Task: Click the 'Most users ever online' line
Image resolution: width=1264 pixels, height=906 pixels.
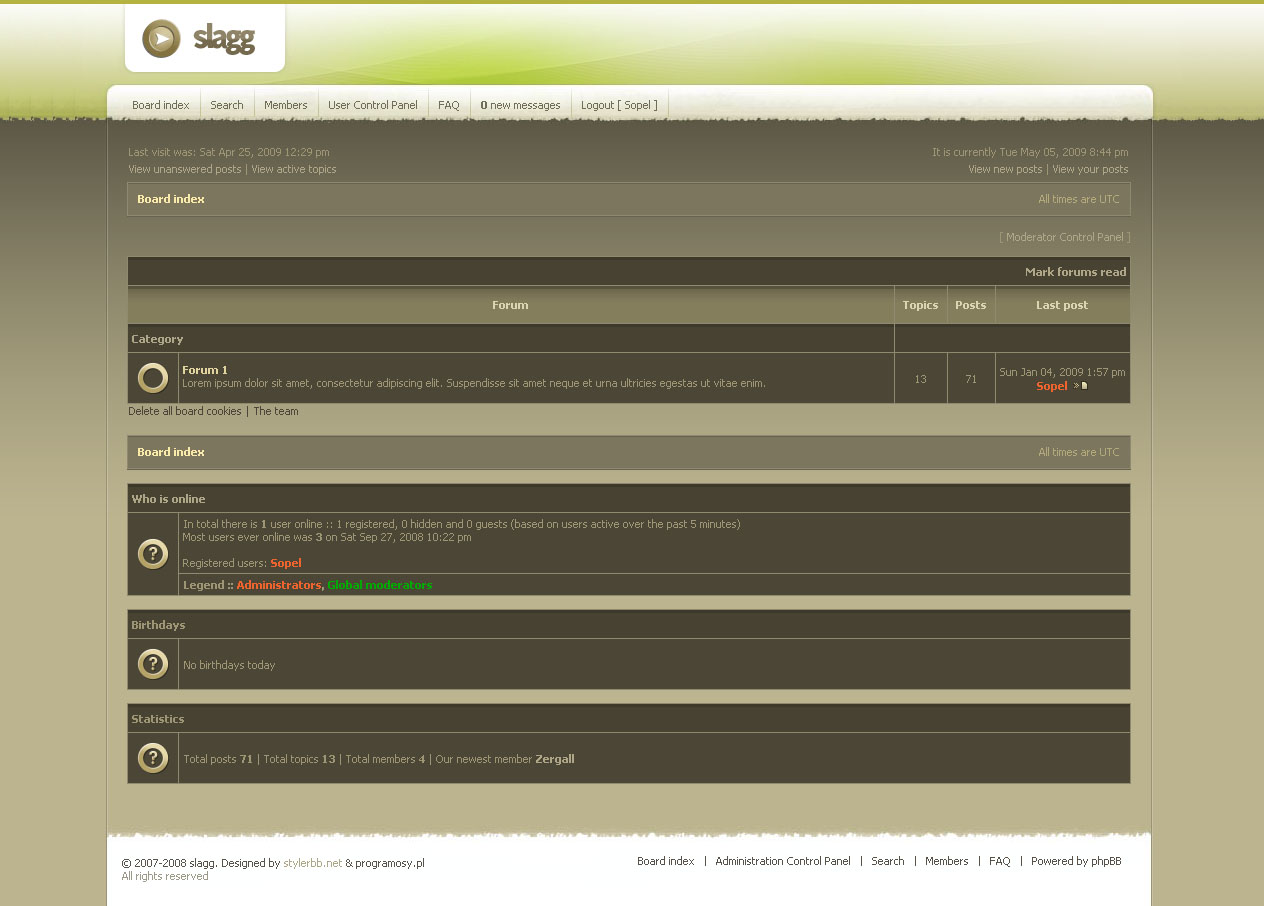Action: coord(326,537)
